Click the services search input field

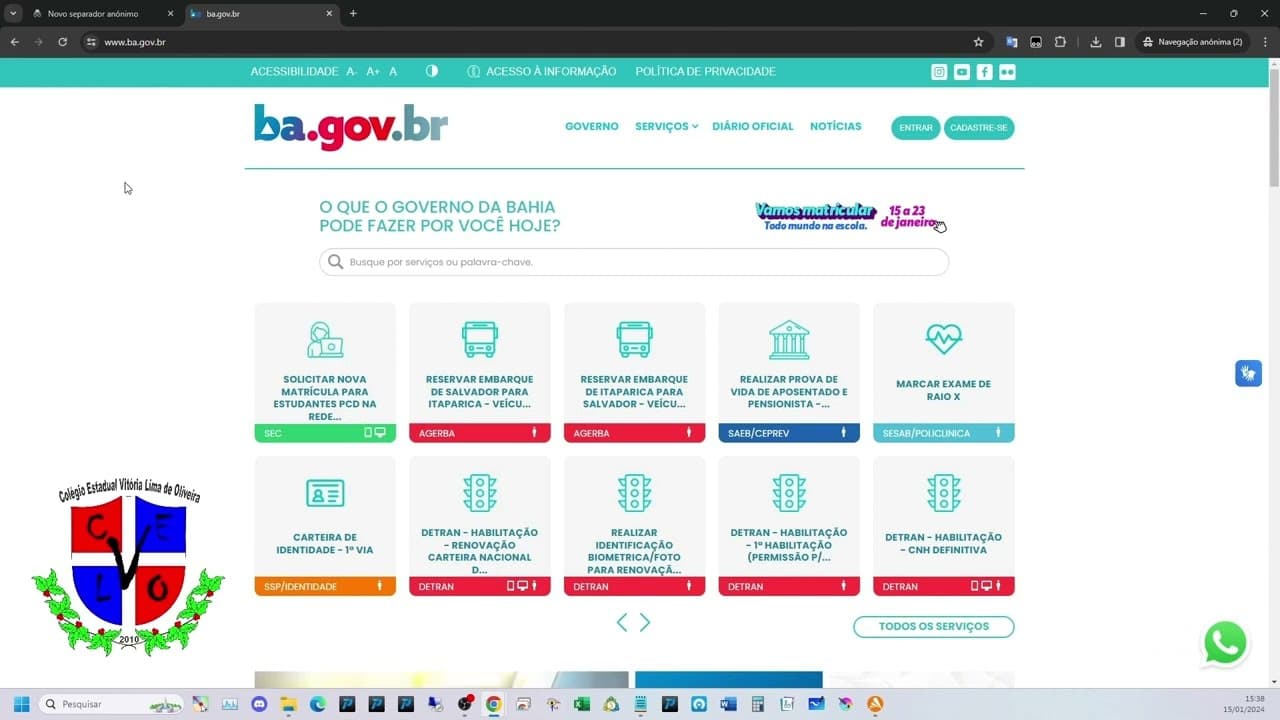[634, 262]
